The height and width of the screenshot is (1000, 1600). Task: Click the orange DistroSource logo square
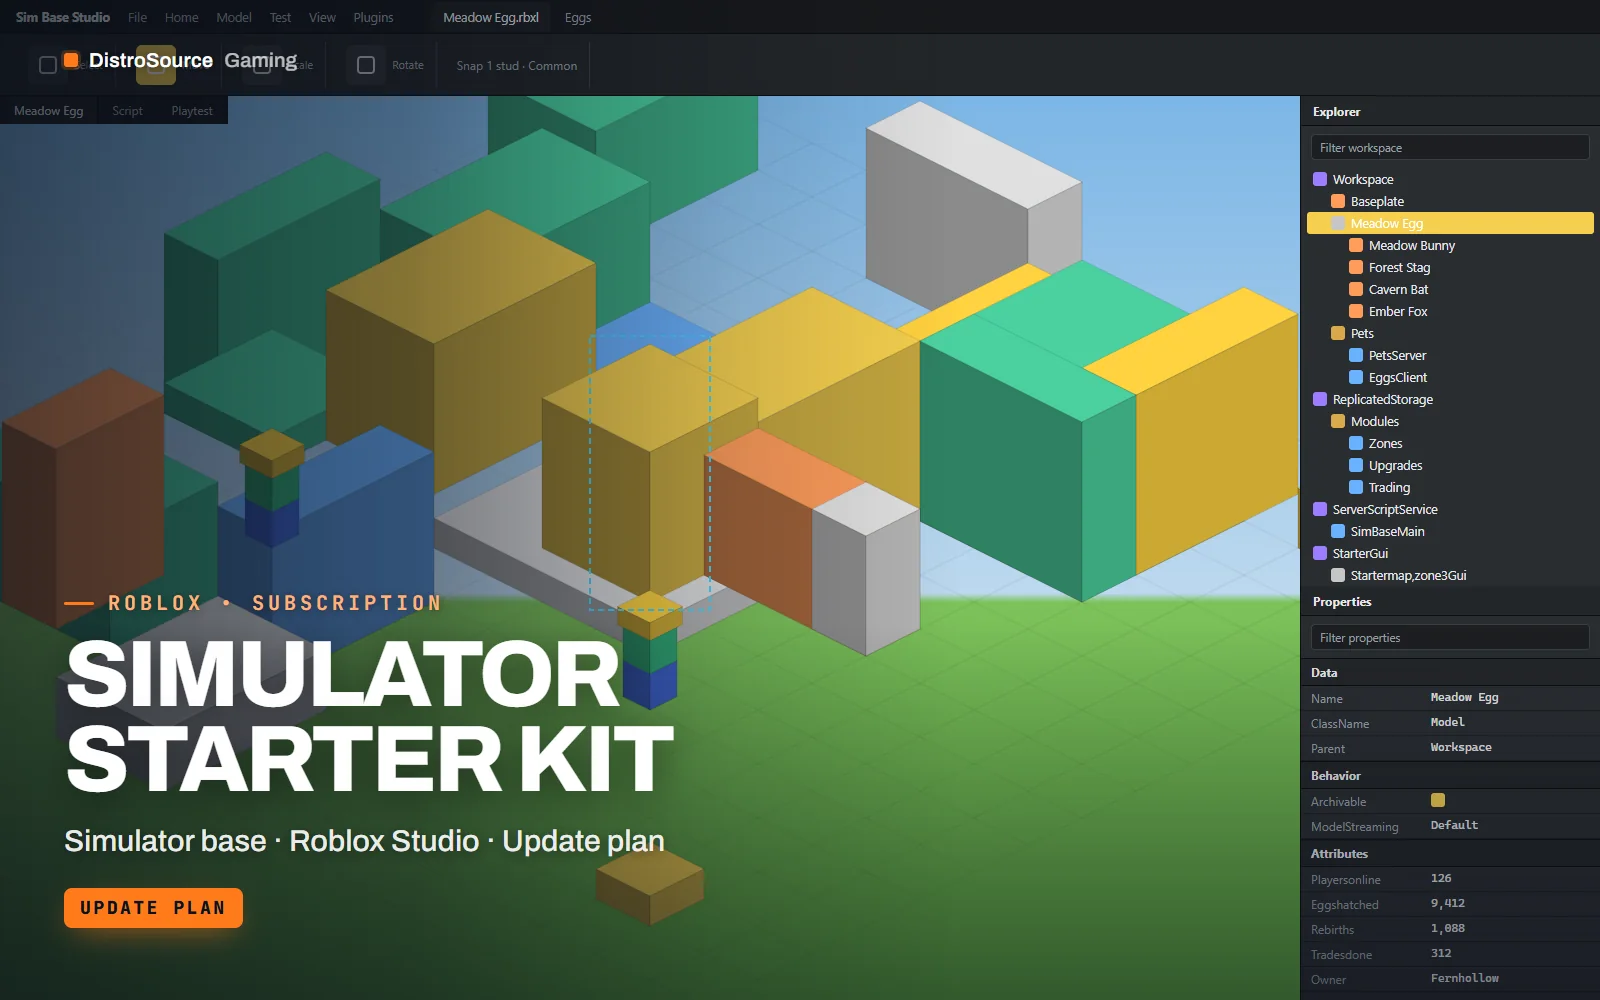tap(71, 60)
